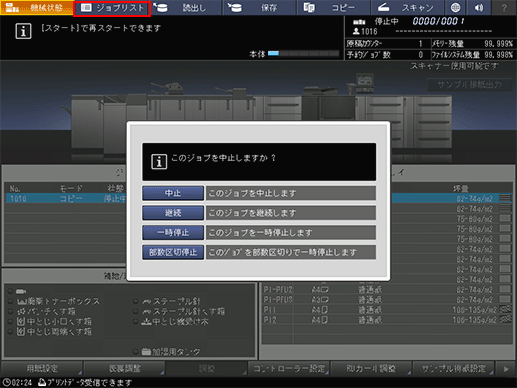Switch to the スキャン tab
The image size is (517, 388).
(x=407, y=7)
